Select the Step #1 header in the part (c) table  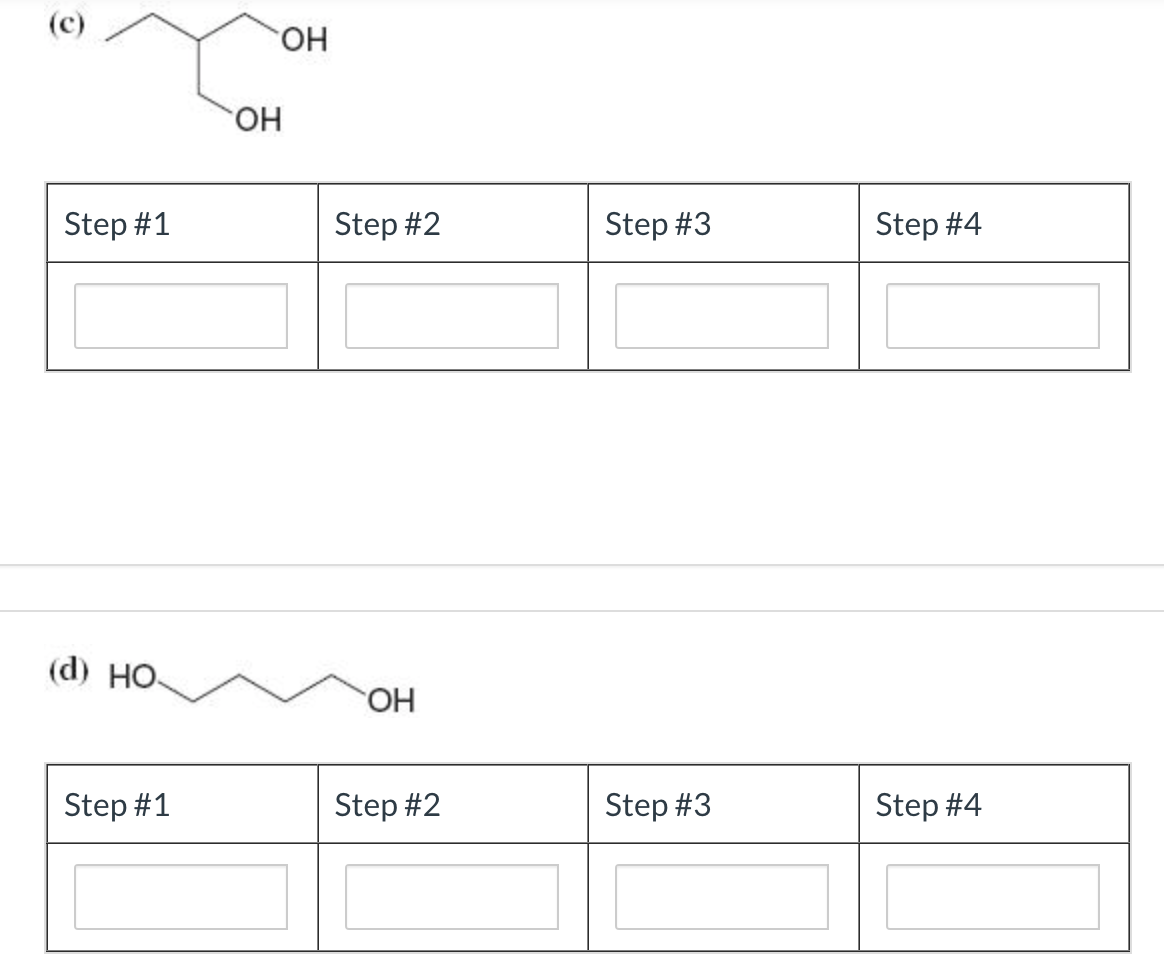[x=116, y=224]
